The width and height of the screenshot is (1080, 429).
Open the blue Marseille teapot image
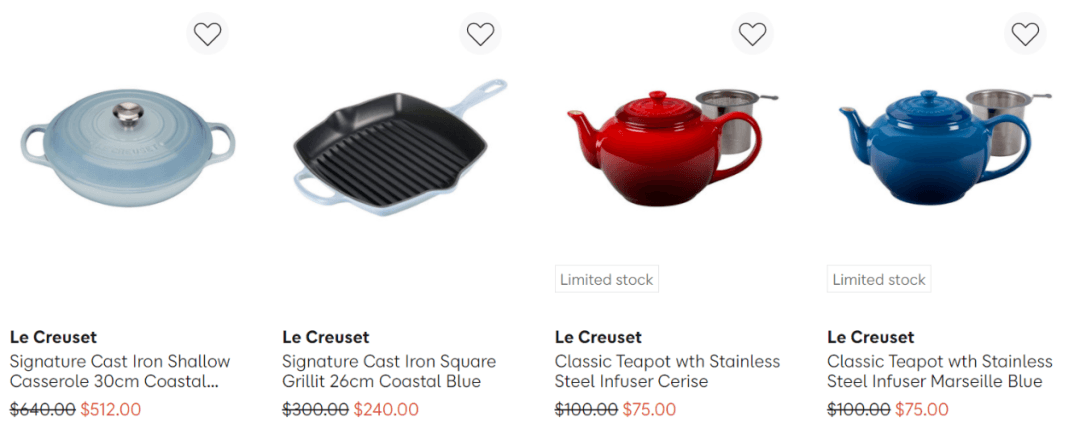point(945,147)
